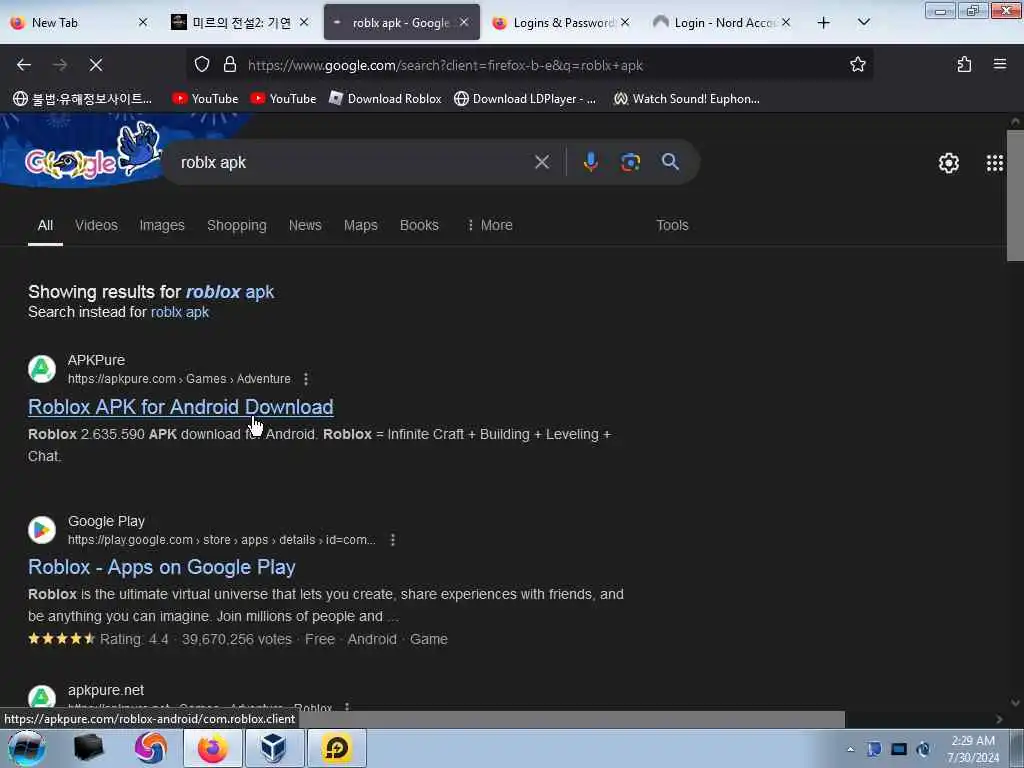Screen dimensions: 1024x768
Task: Open options for the Google Play result
Action: (x=392, y=540)
